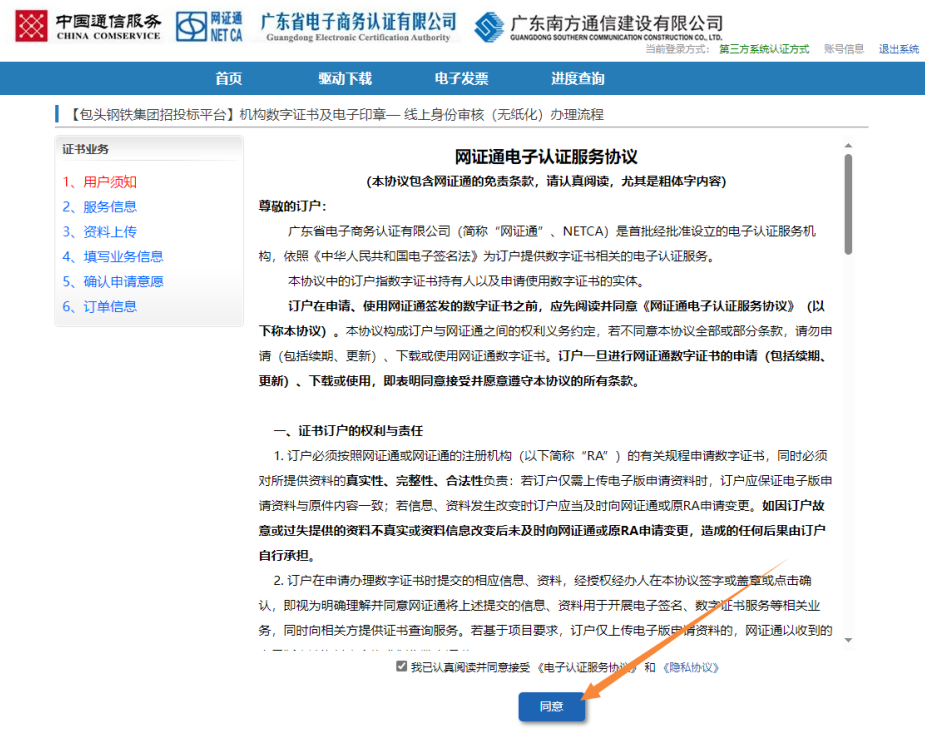Click the 第三方系统认证方式 login method text
The image size is (925, 753).
(x=764, y=49)
